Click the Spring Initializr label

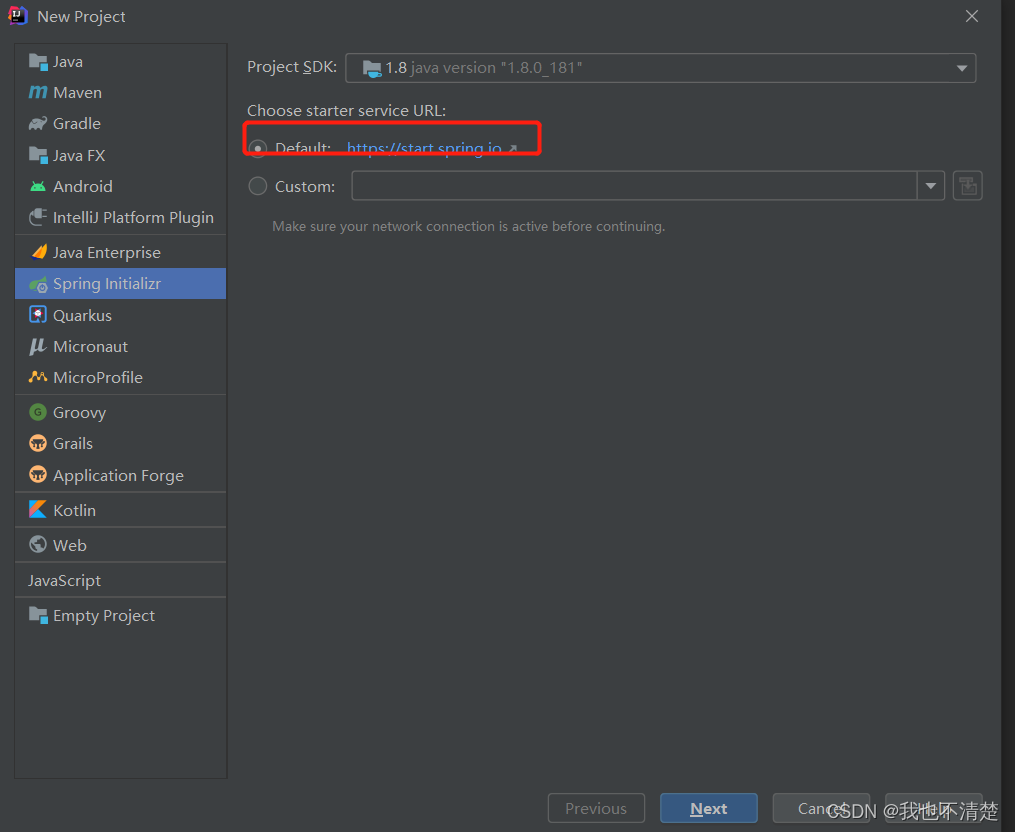(107, 284)
